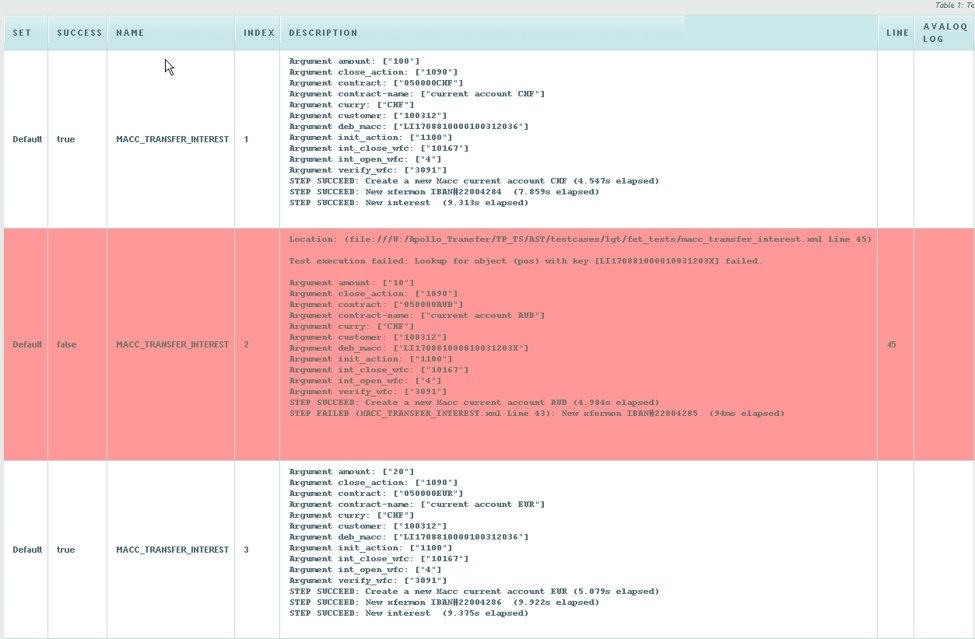
Task: Click index value 2 in failed row
Action: (246, 344)
